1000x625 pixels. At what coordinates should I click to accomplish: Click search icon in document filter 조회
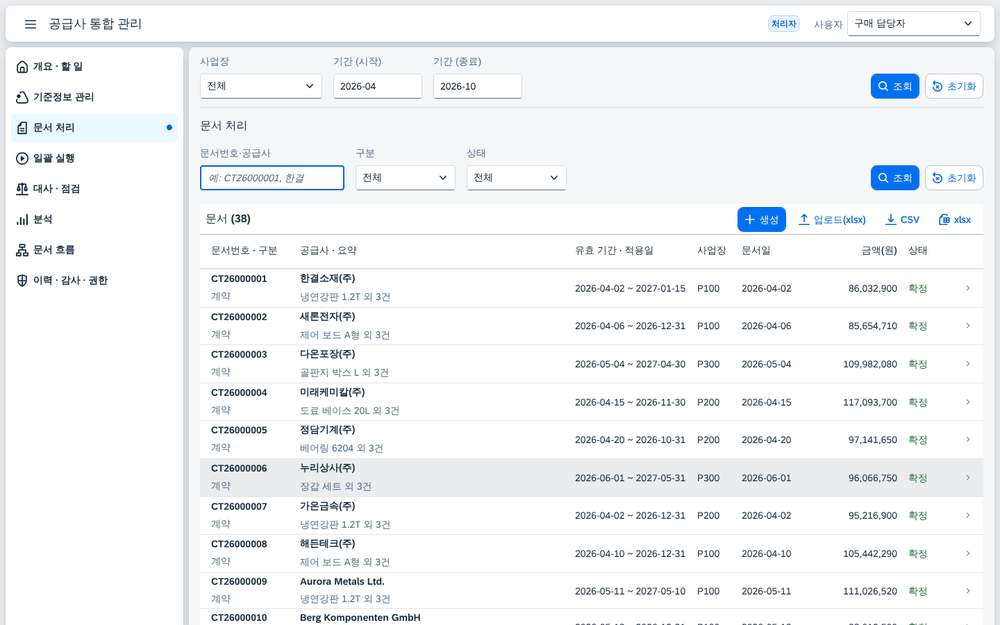tap(883, 178)
